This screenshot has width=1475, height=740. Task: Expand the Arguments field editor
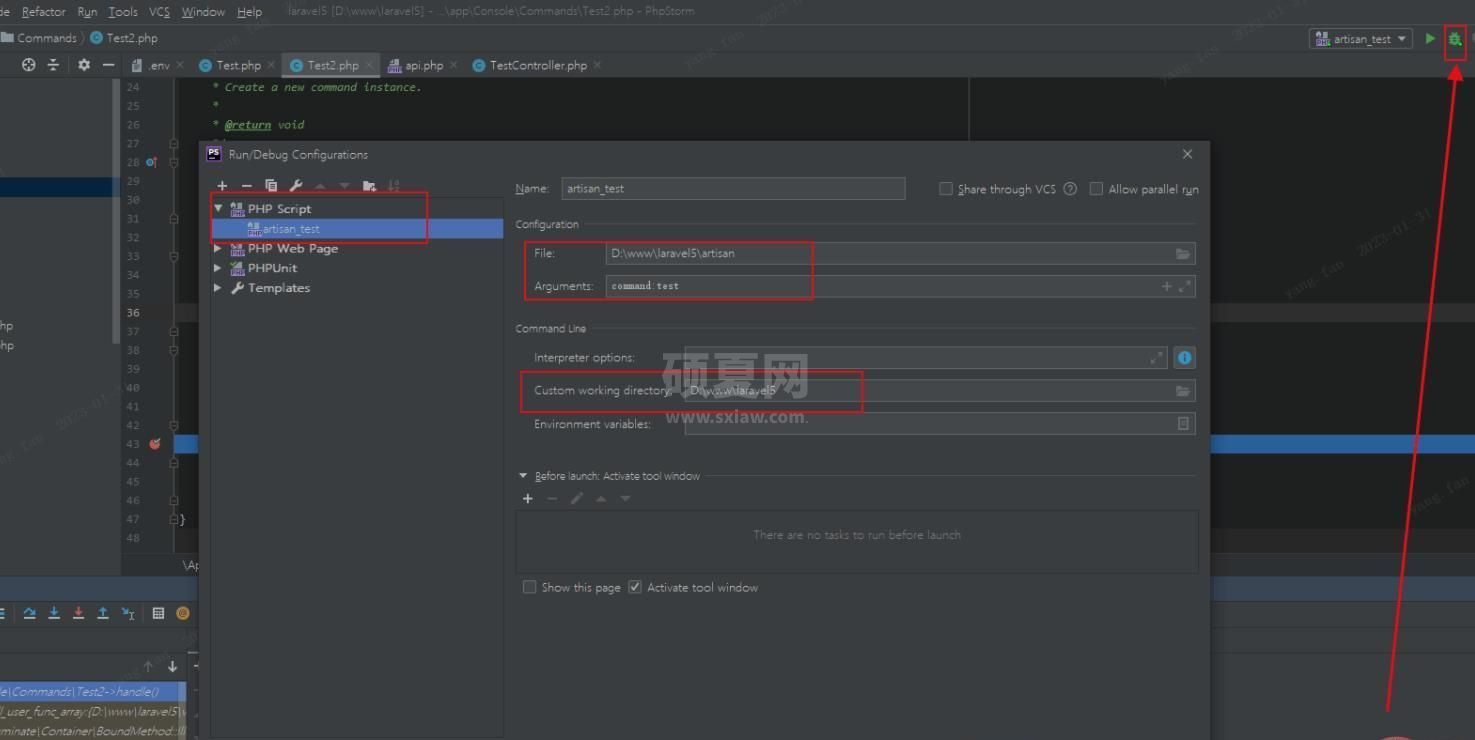pyautogui.click(x=1185, y=286)
